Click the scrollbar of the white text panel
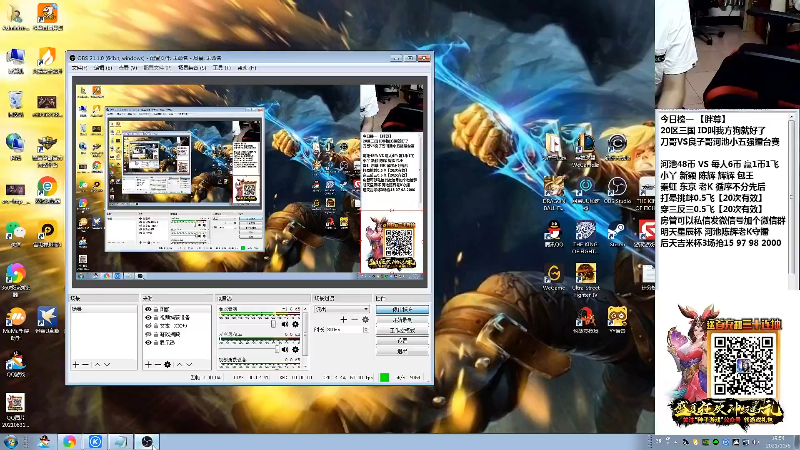The height and width of the screenshot is (450, 800). click(792, 200)
